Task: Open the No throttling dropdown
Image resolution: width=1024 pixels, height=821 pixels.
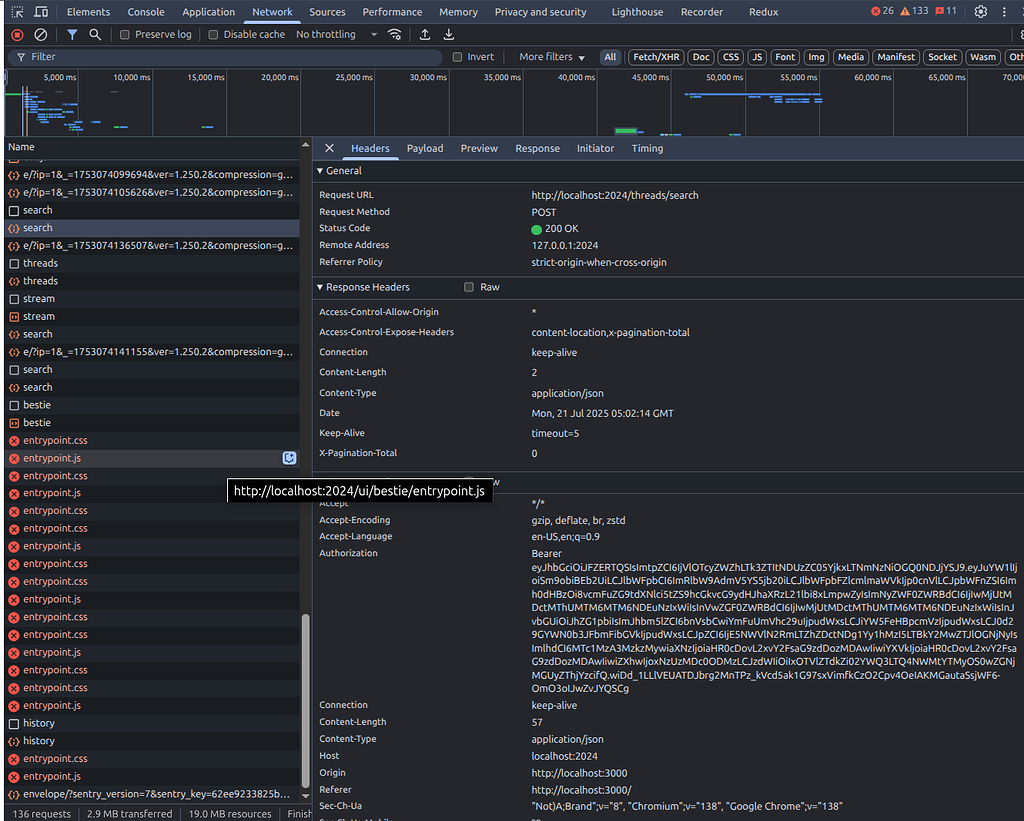Action: pyautogui.click(x=337, y=34)
